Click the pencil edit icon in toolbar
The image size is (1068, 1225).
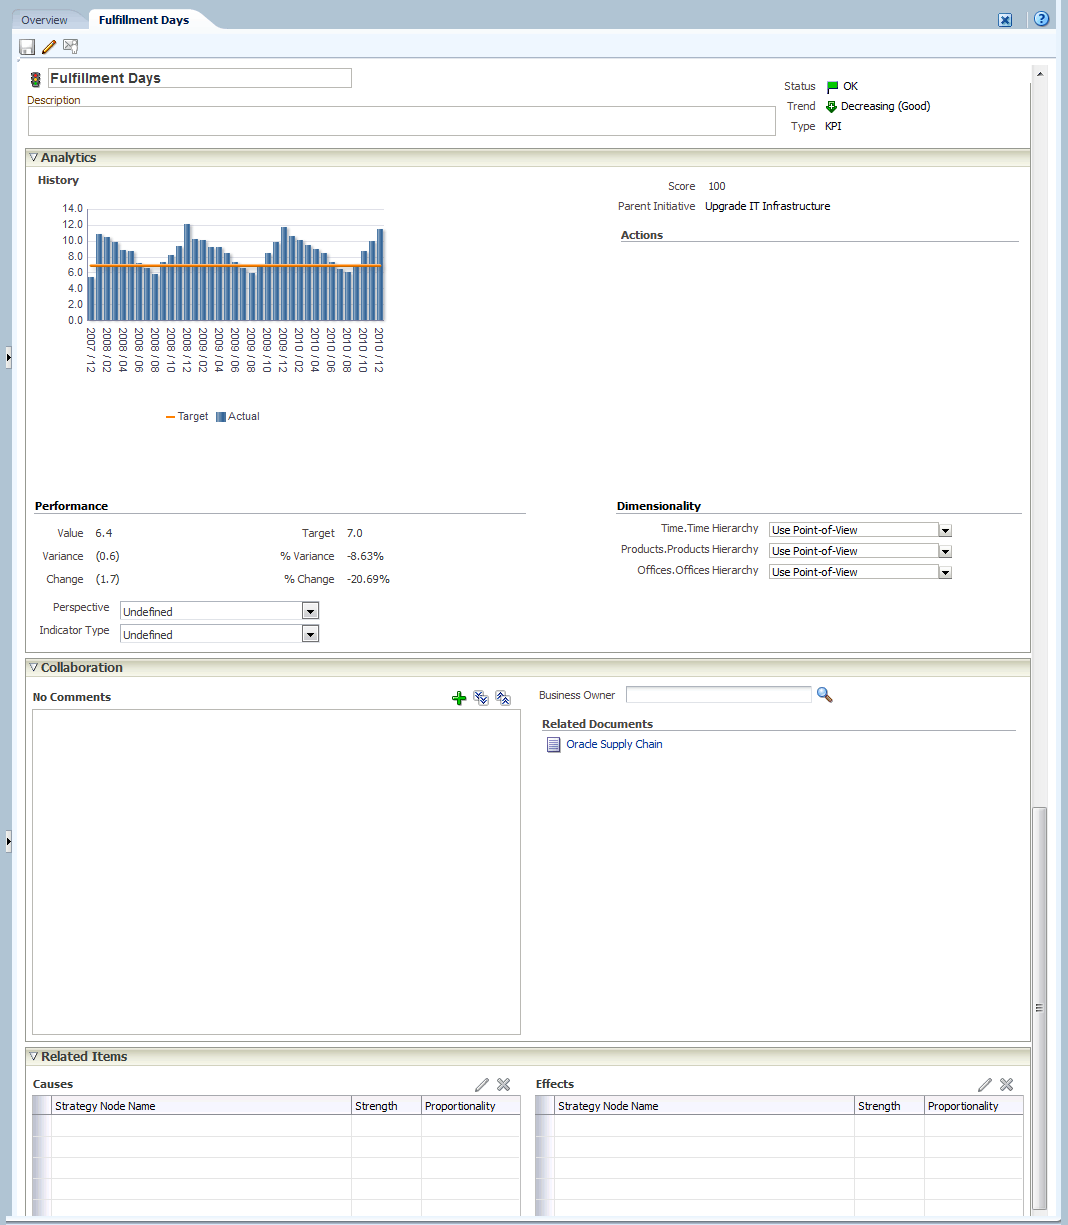pyautogui.click(x=49, y=47)
